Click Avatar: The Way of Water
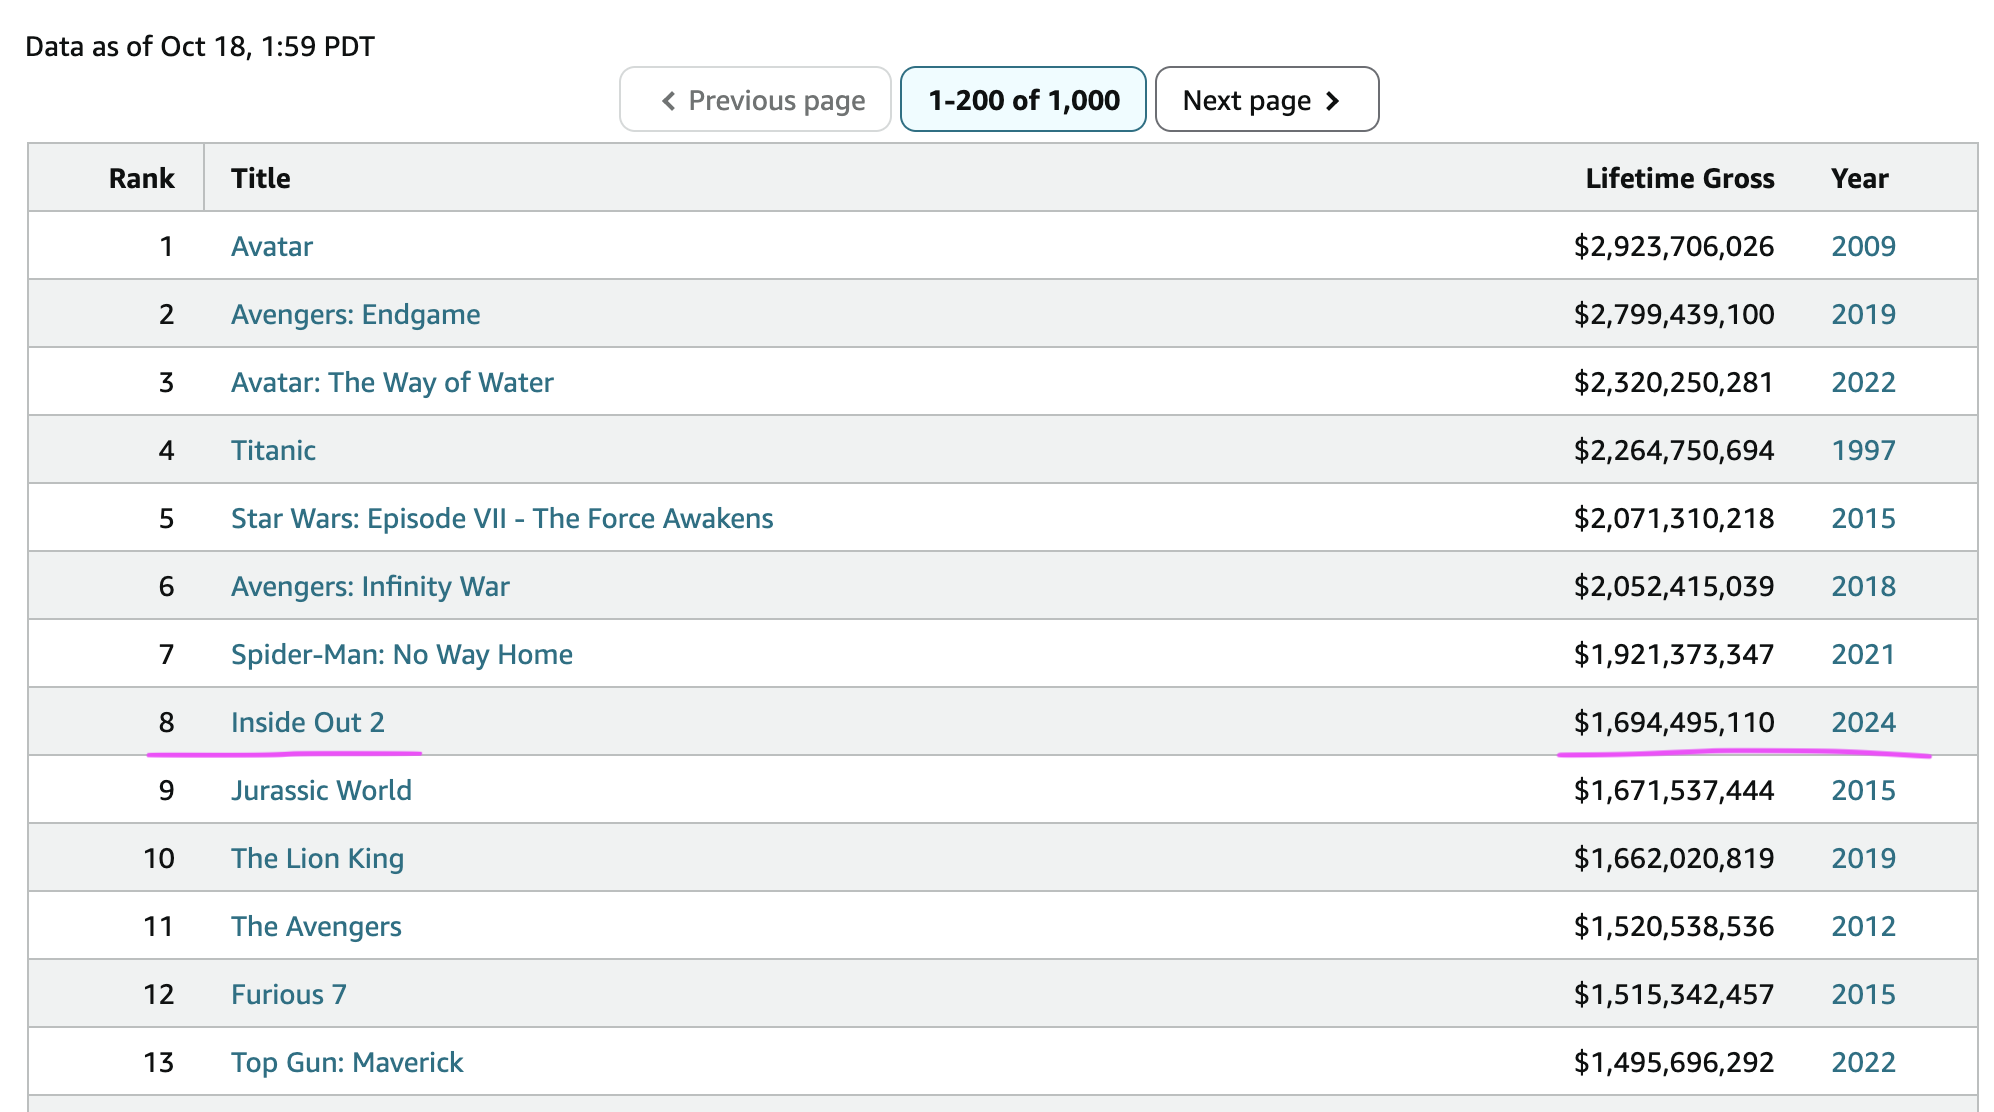Screen dimensions: 1994x1112 (391, 382)
